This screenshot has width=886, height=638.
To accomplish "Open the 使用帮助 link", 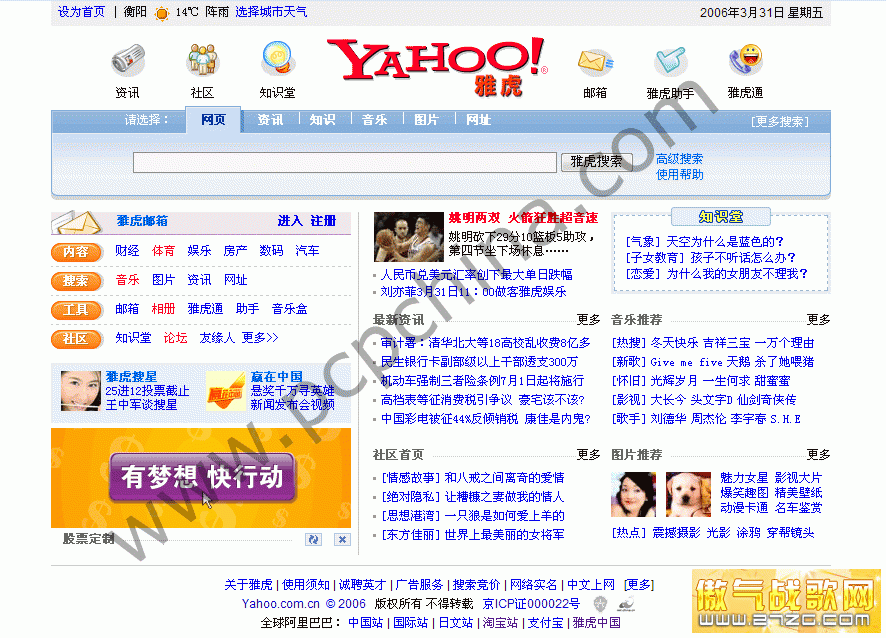I will [679, 175].
